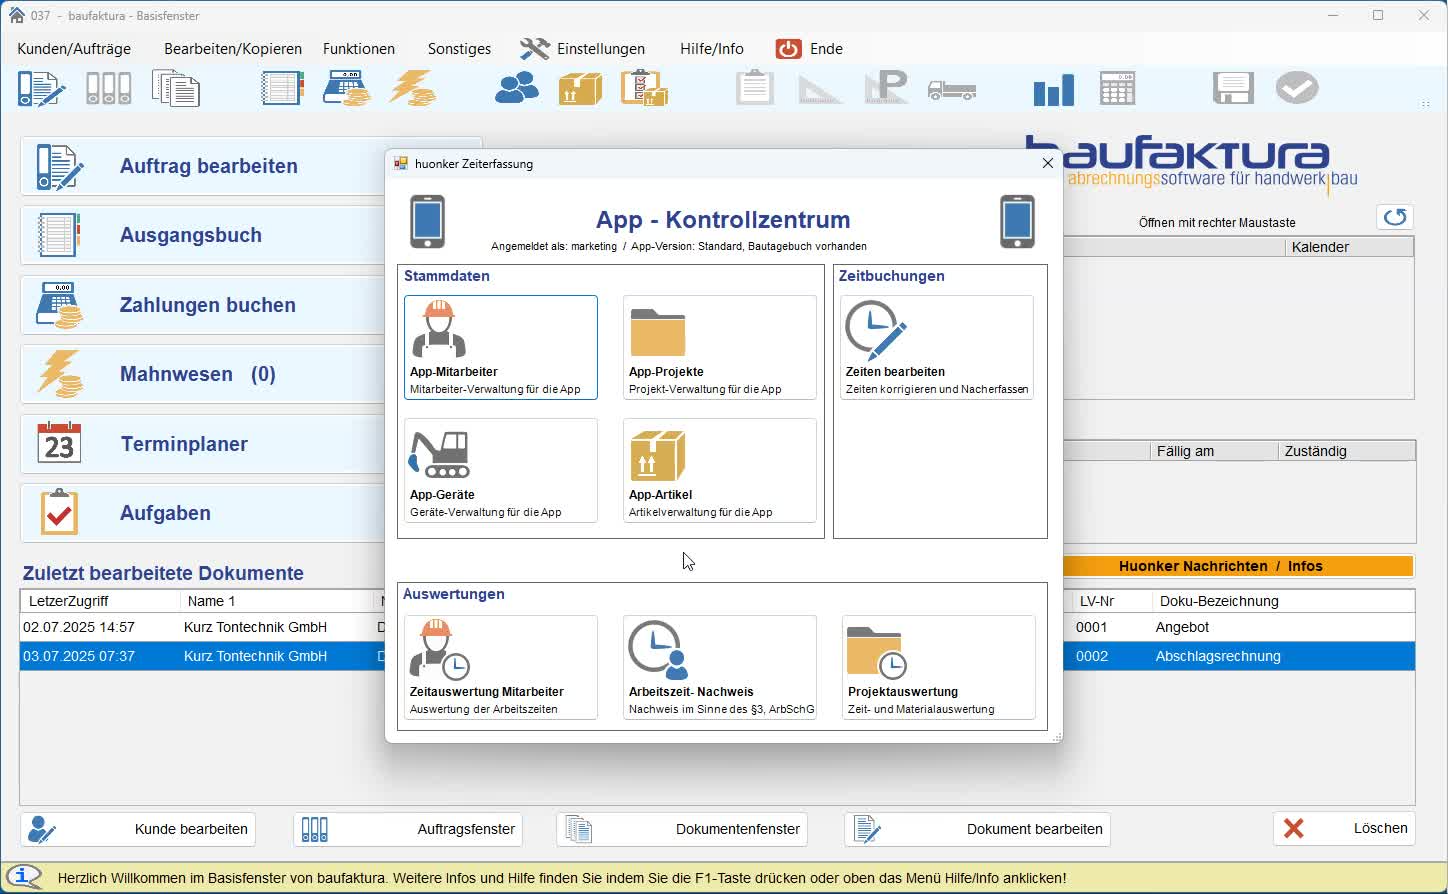This screenshot has height=894, width=1448.
Task: Click the bar chart statistics toolbar icon
Action: pos(1053,89)
